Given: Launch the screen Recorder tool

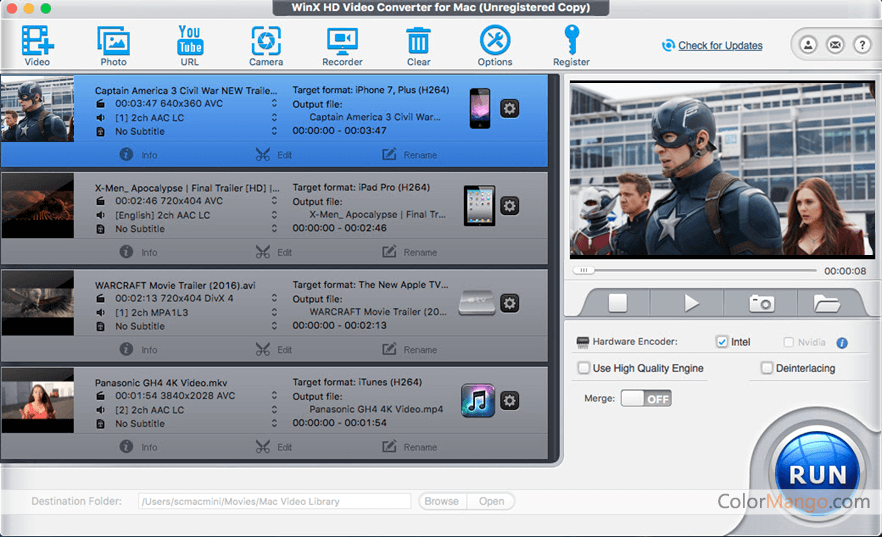Looking at the screenshot, I should click(x=342, y=41).
